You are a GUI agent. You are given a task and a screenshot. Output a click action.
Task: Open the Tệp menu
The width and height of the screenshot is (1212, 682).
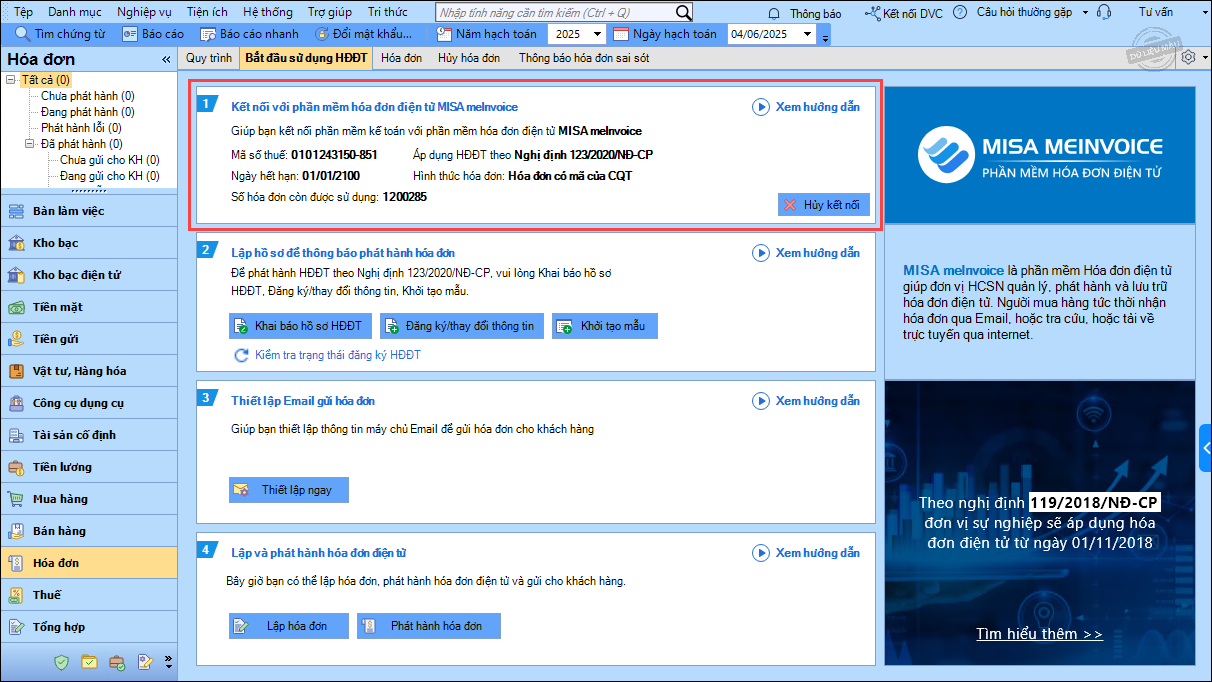(x=23, y=12)
